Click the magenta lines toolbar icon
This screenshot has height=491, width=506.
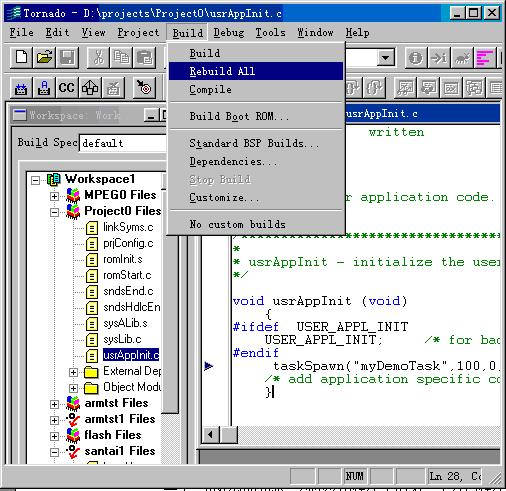pos(485,58)
